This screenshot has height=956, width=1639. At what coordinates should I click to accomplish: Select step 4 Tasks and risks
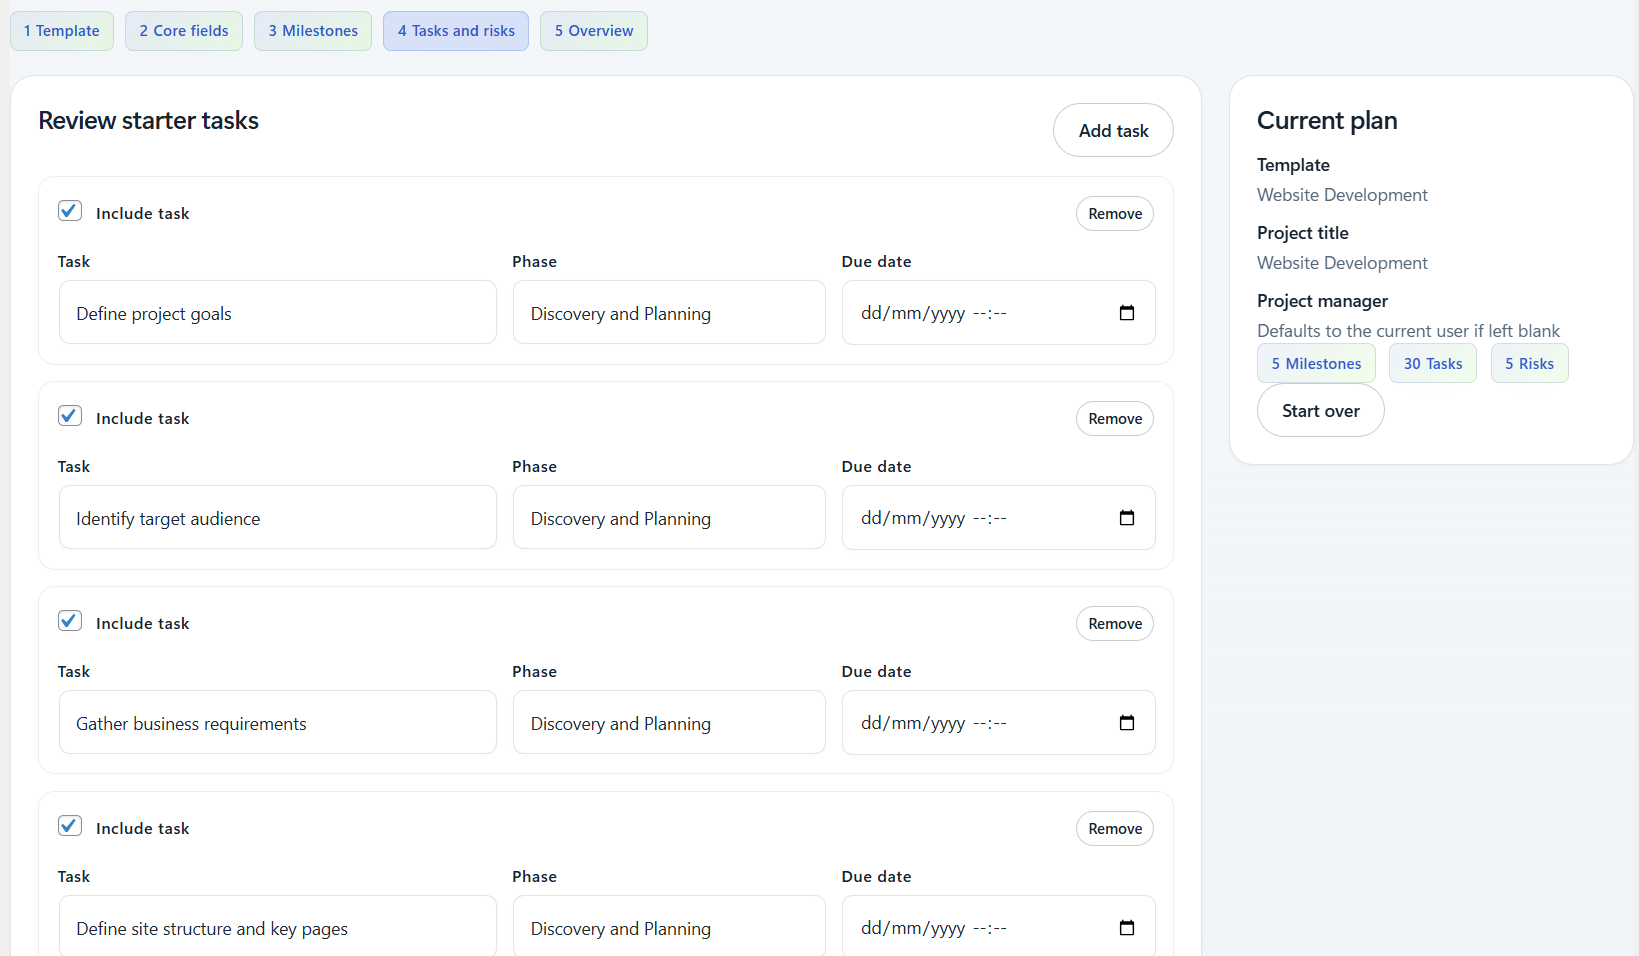(x=456, y=31)
